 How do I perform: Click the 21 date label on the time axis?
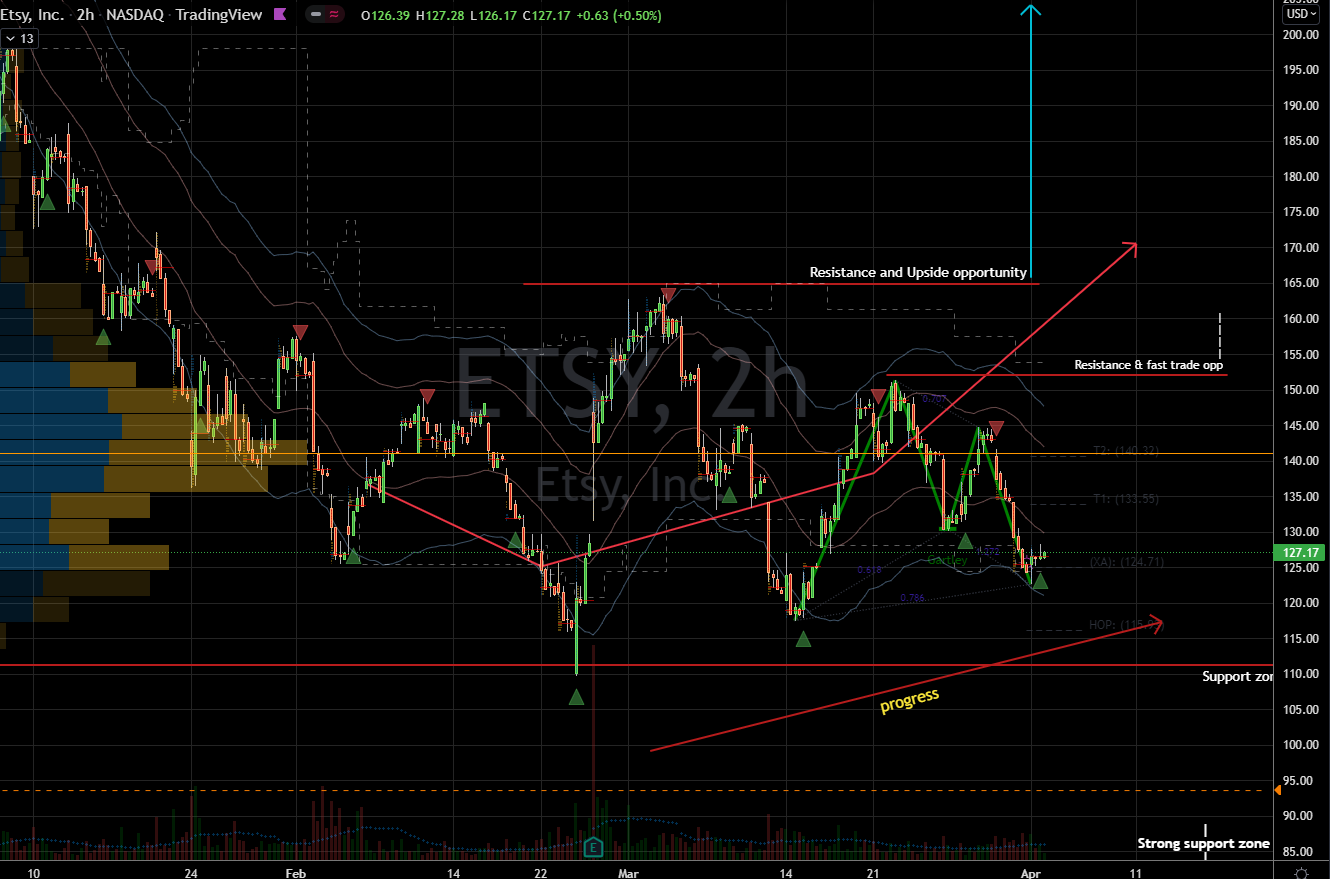pos(873,873)
